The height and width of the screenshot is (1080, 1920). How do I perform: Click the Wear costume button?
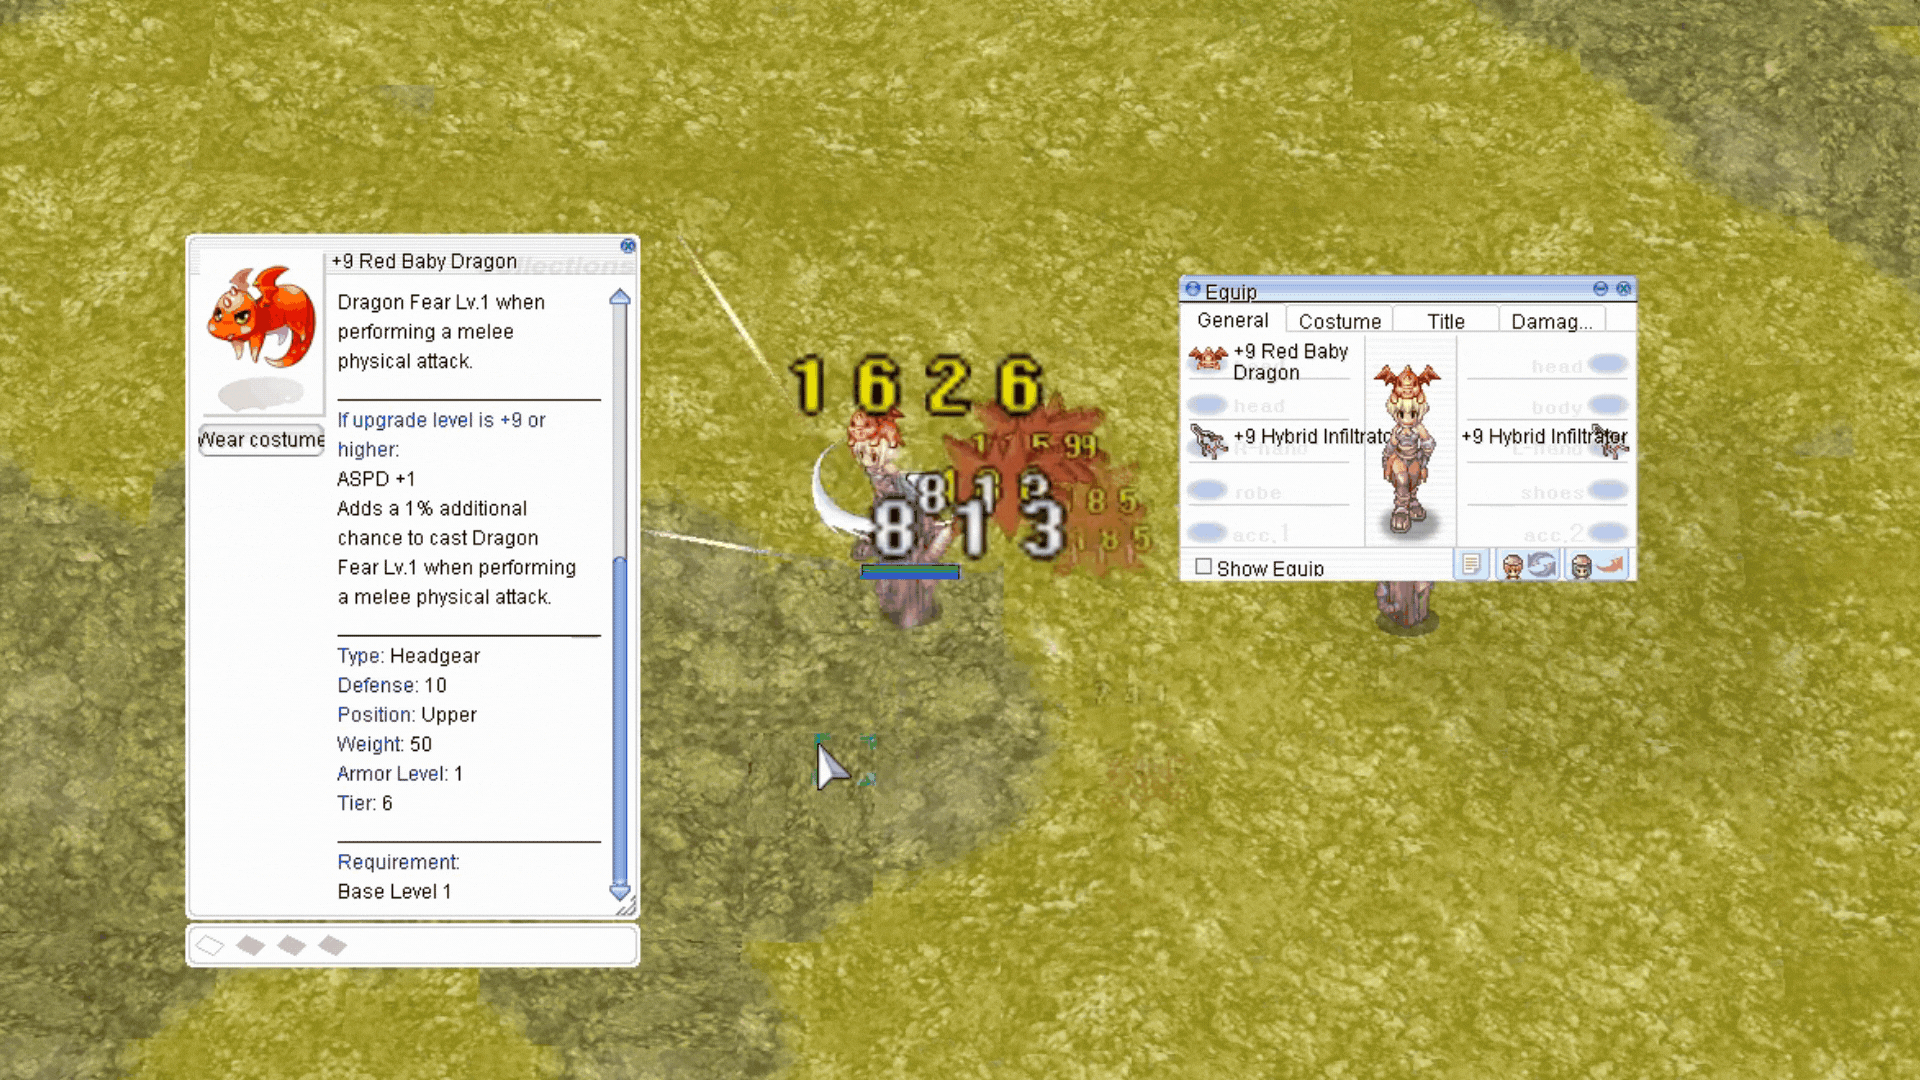coord(261,440)
